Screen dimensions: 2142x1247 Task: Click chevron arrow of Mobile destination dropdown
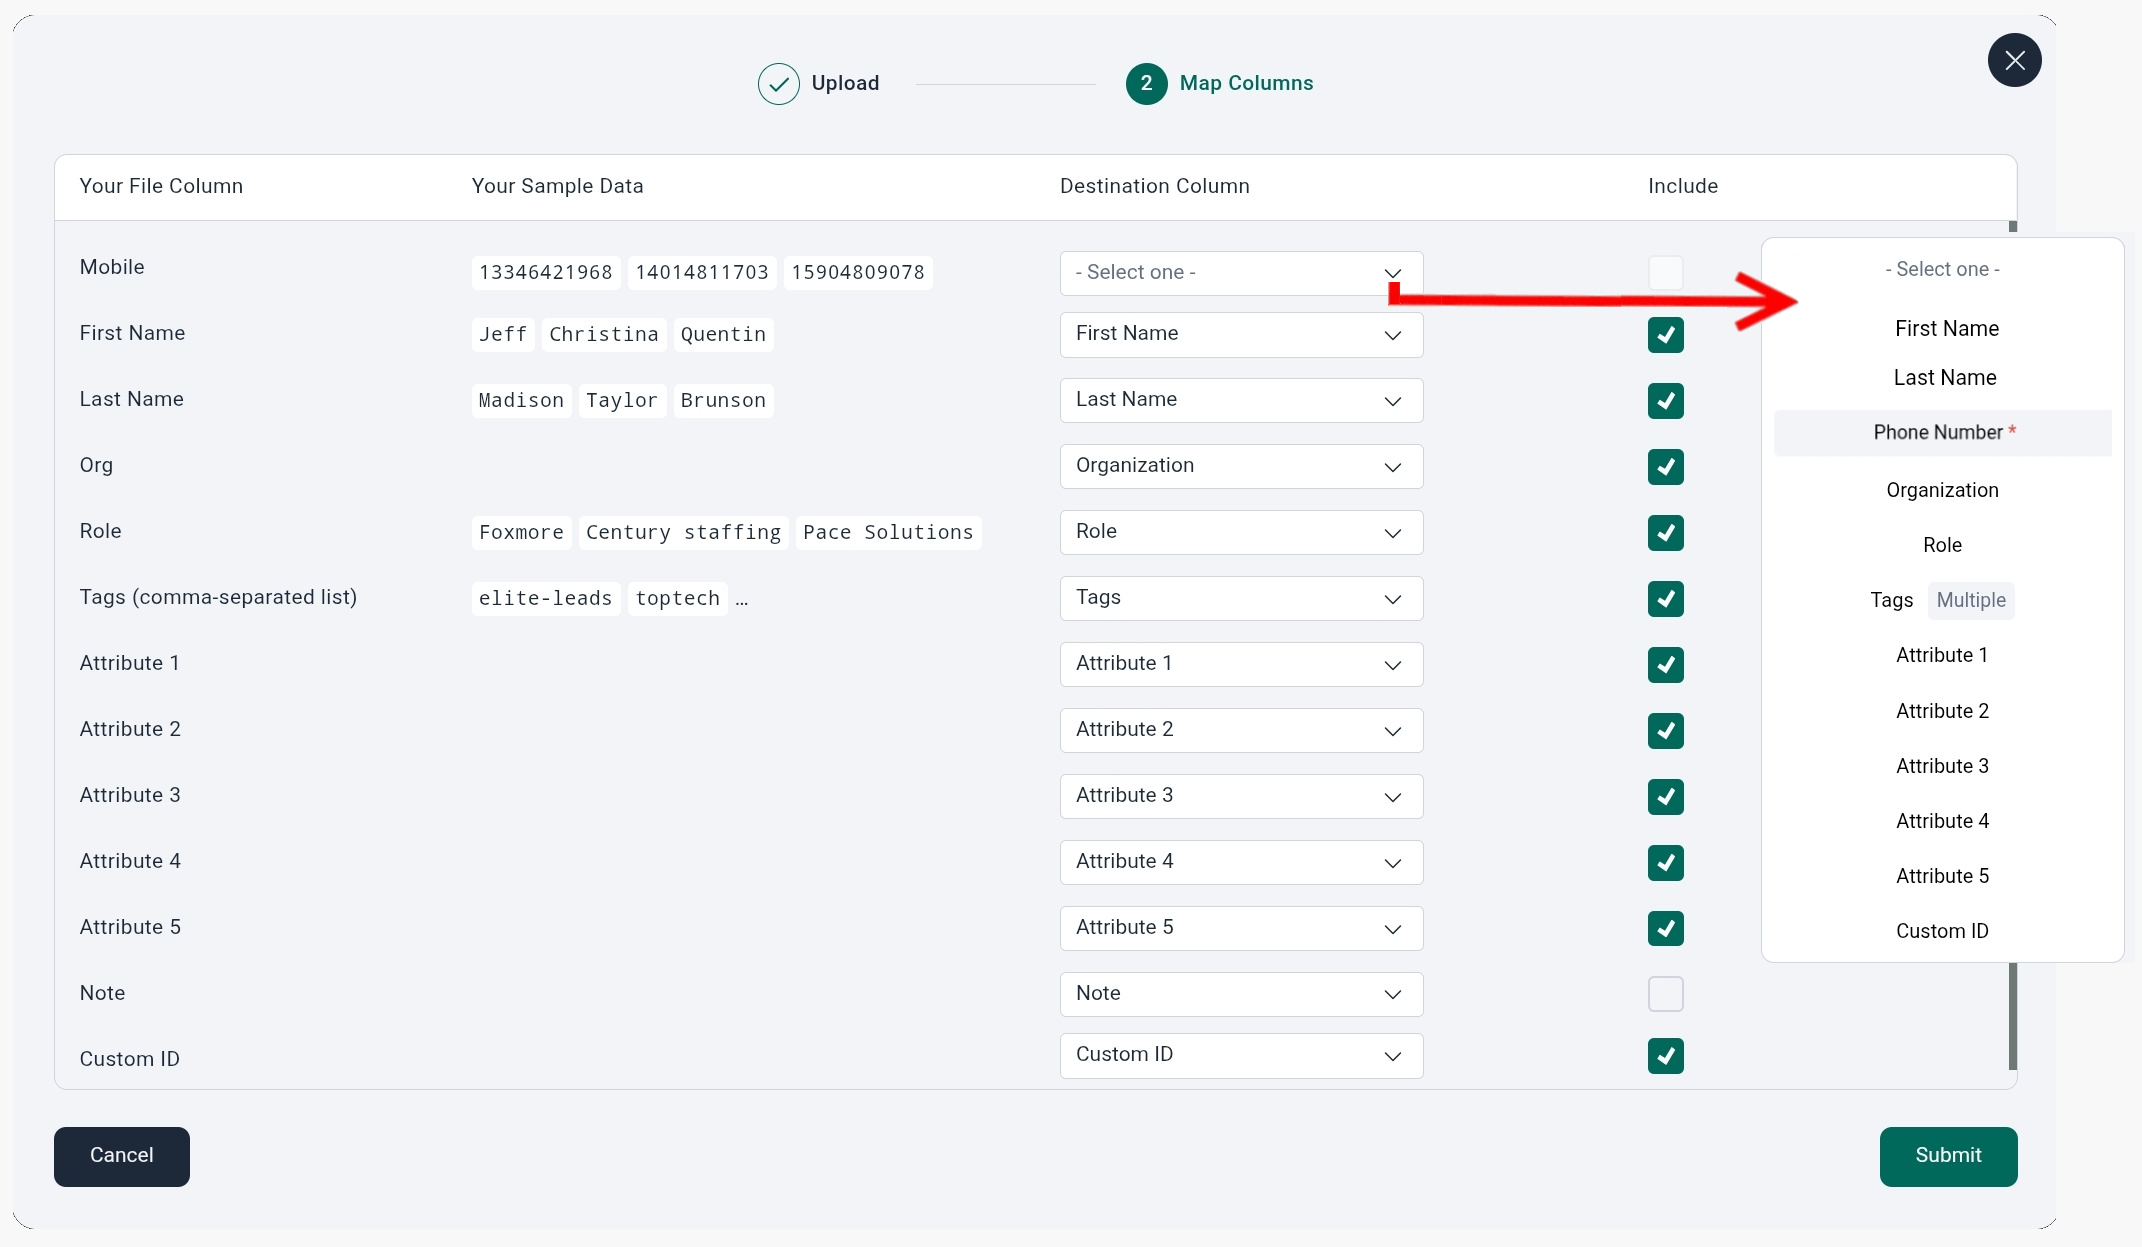[x=1392, y=273]
